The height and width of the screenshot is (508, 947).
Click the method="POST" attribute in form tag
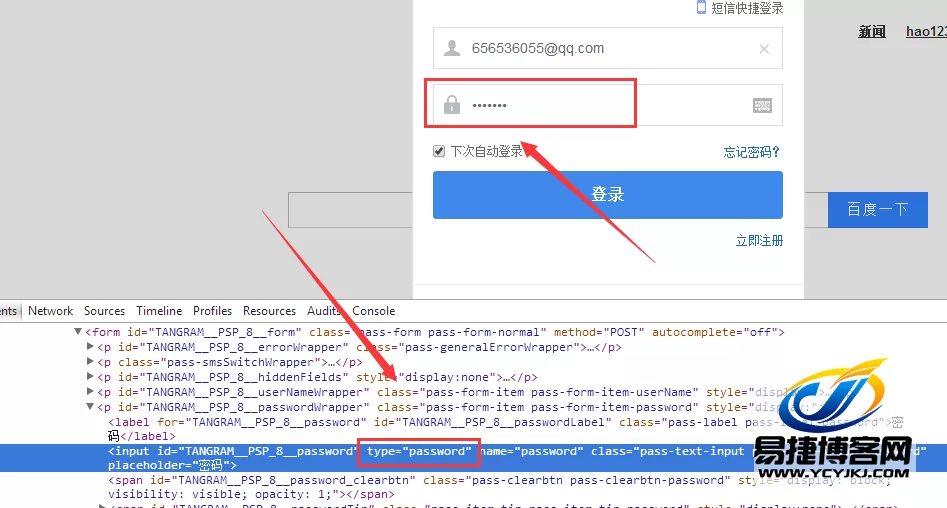coord(599,332)
